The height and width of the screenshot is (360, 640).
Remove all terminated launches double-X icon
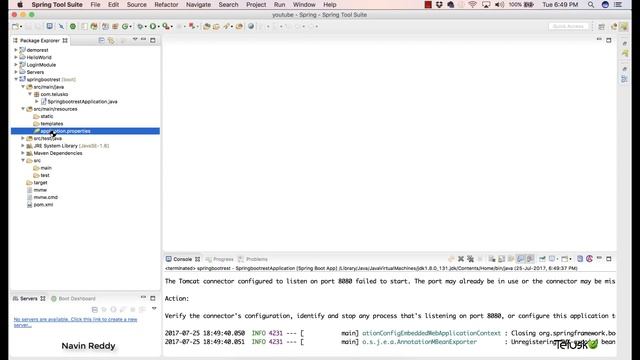pyautogui.click(x=470, y=259)
